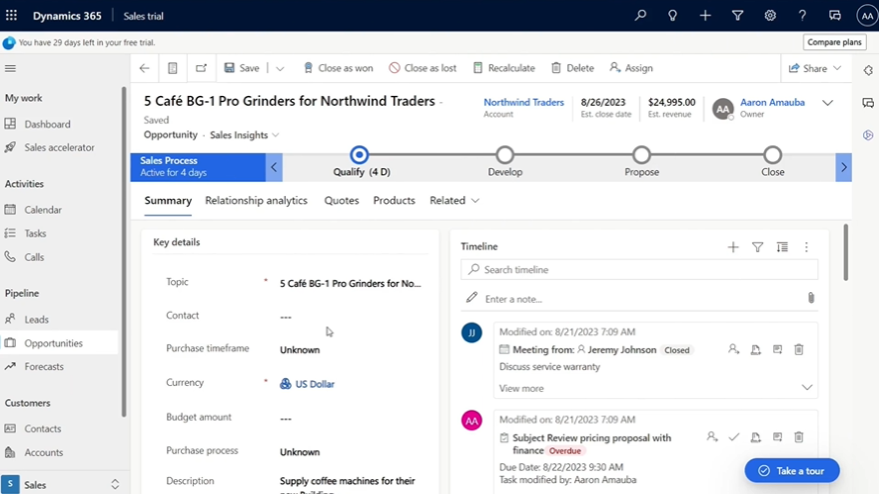Open the Dynamics 365 app launcher grid
The width and height of the screenshot is (880, 494).
pyautogui.click(x=12, y=16)
